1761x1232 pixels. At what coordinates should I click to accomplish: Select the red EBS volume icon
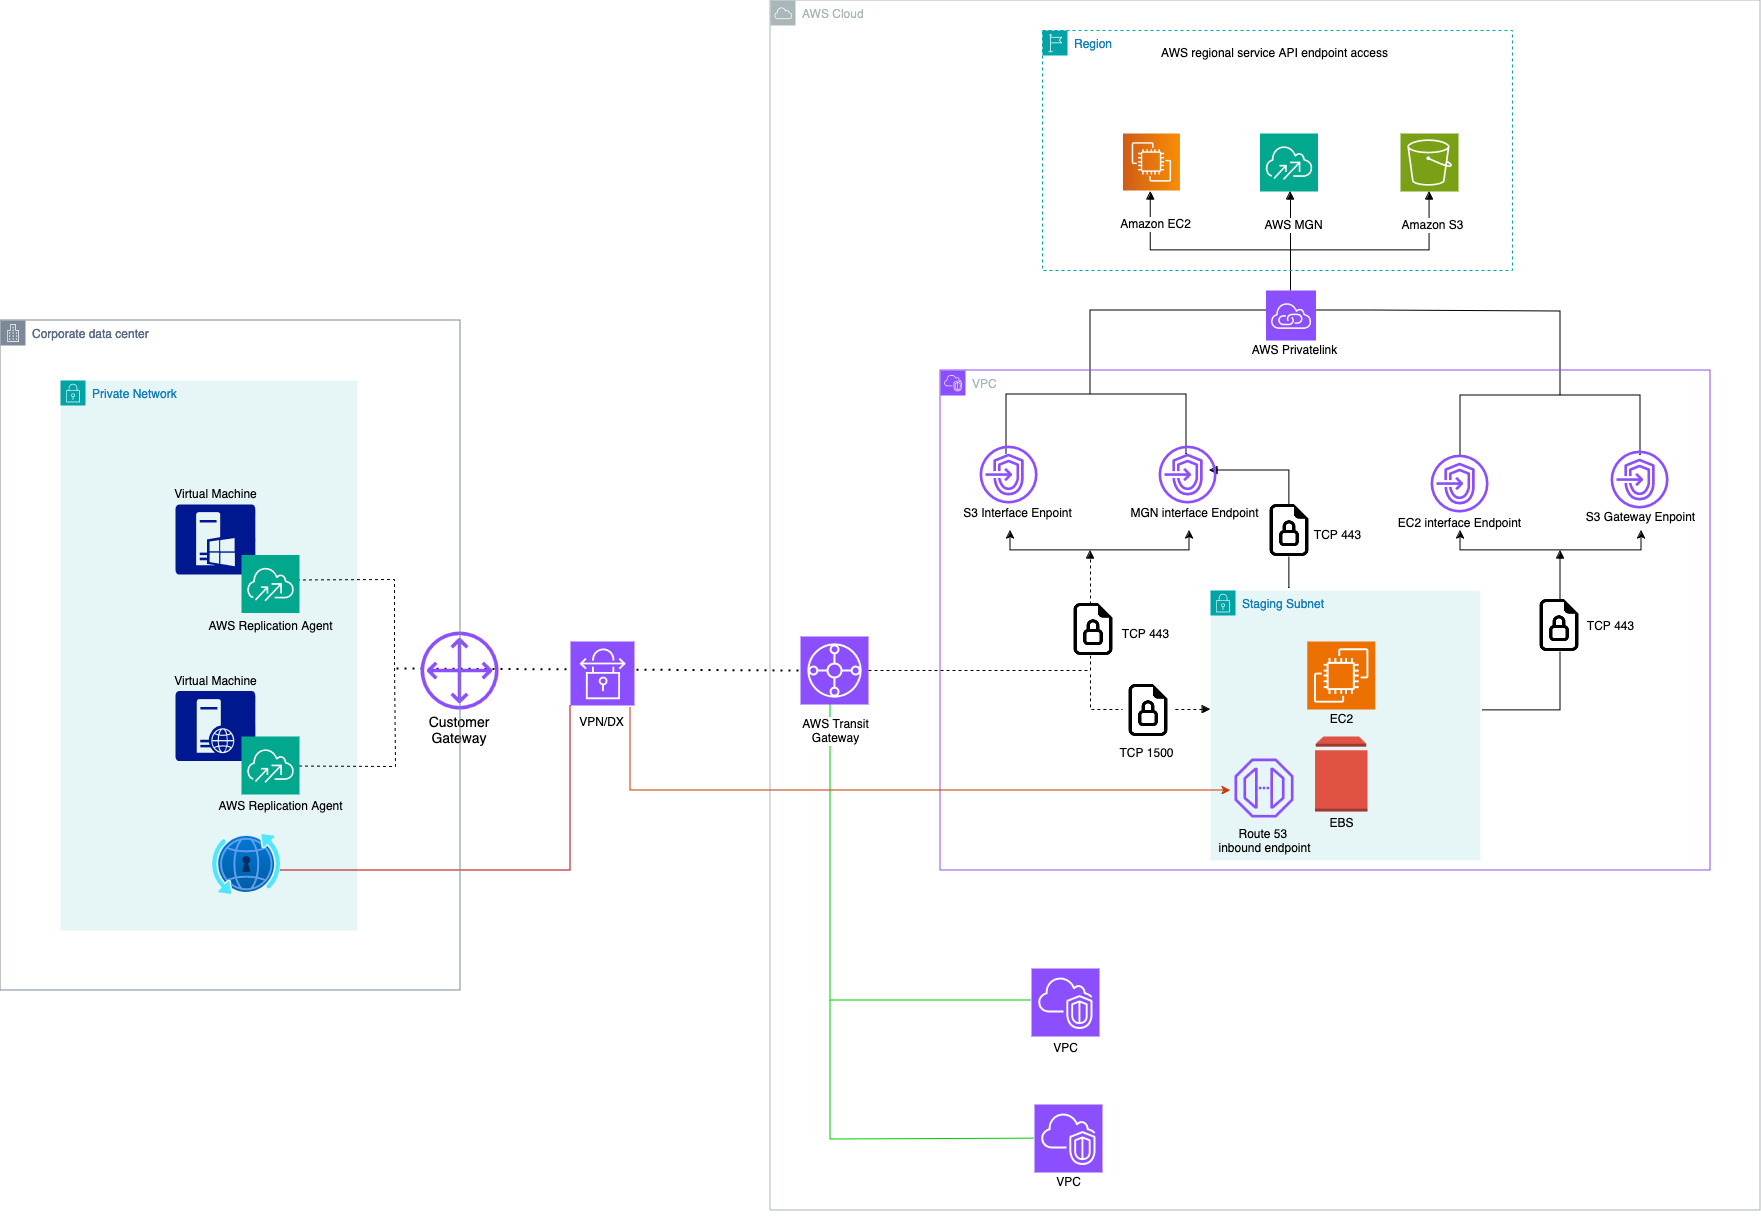pyautogui.click(x=1341, y=774)
